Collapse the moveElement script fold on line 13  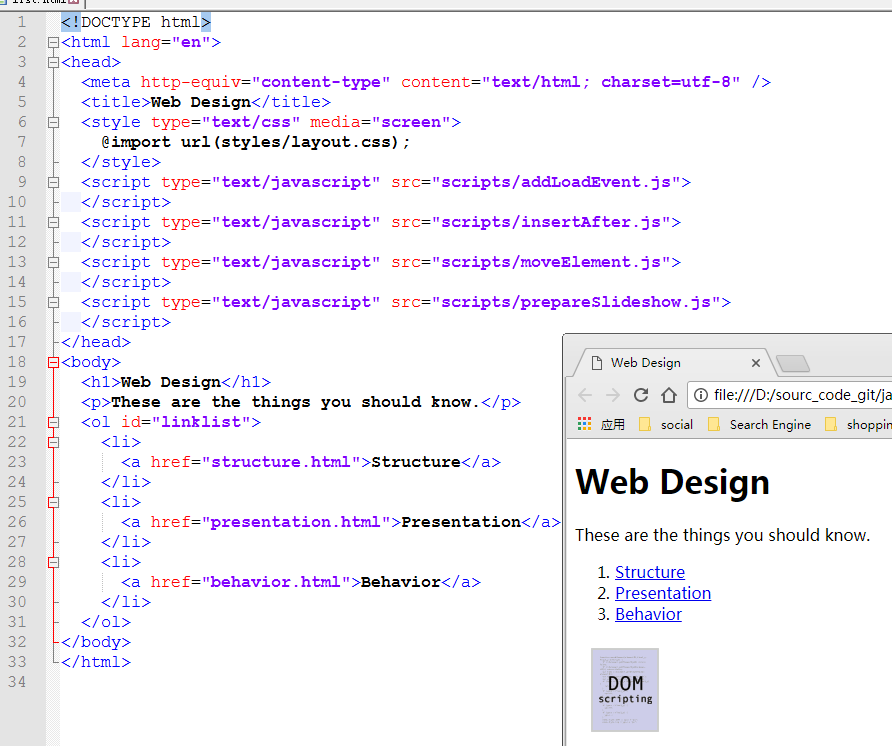point(53,262)
